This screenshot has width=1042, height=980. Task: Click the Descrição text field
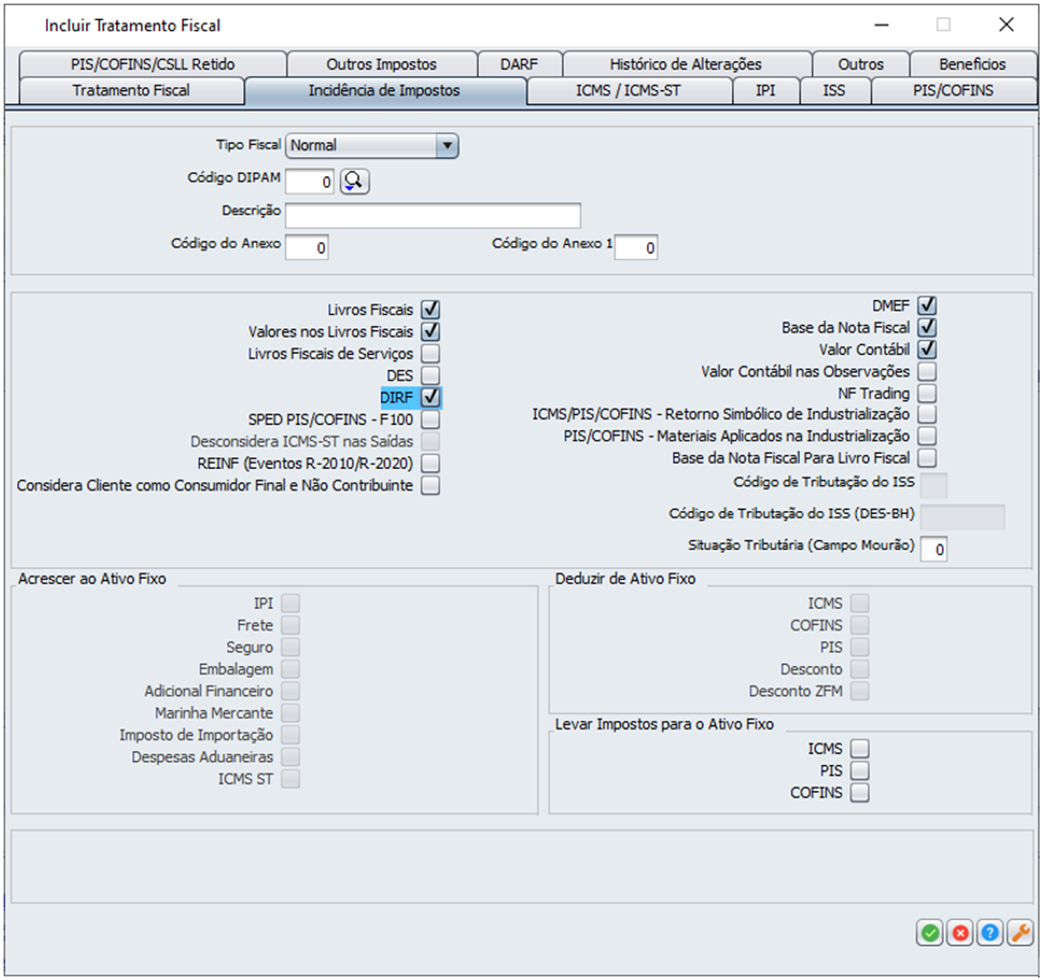click(432, 215)
